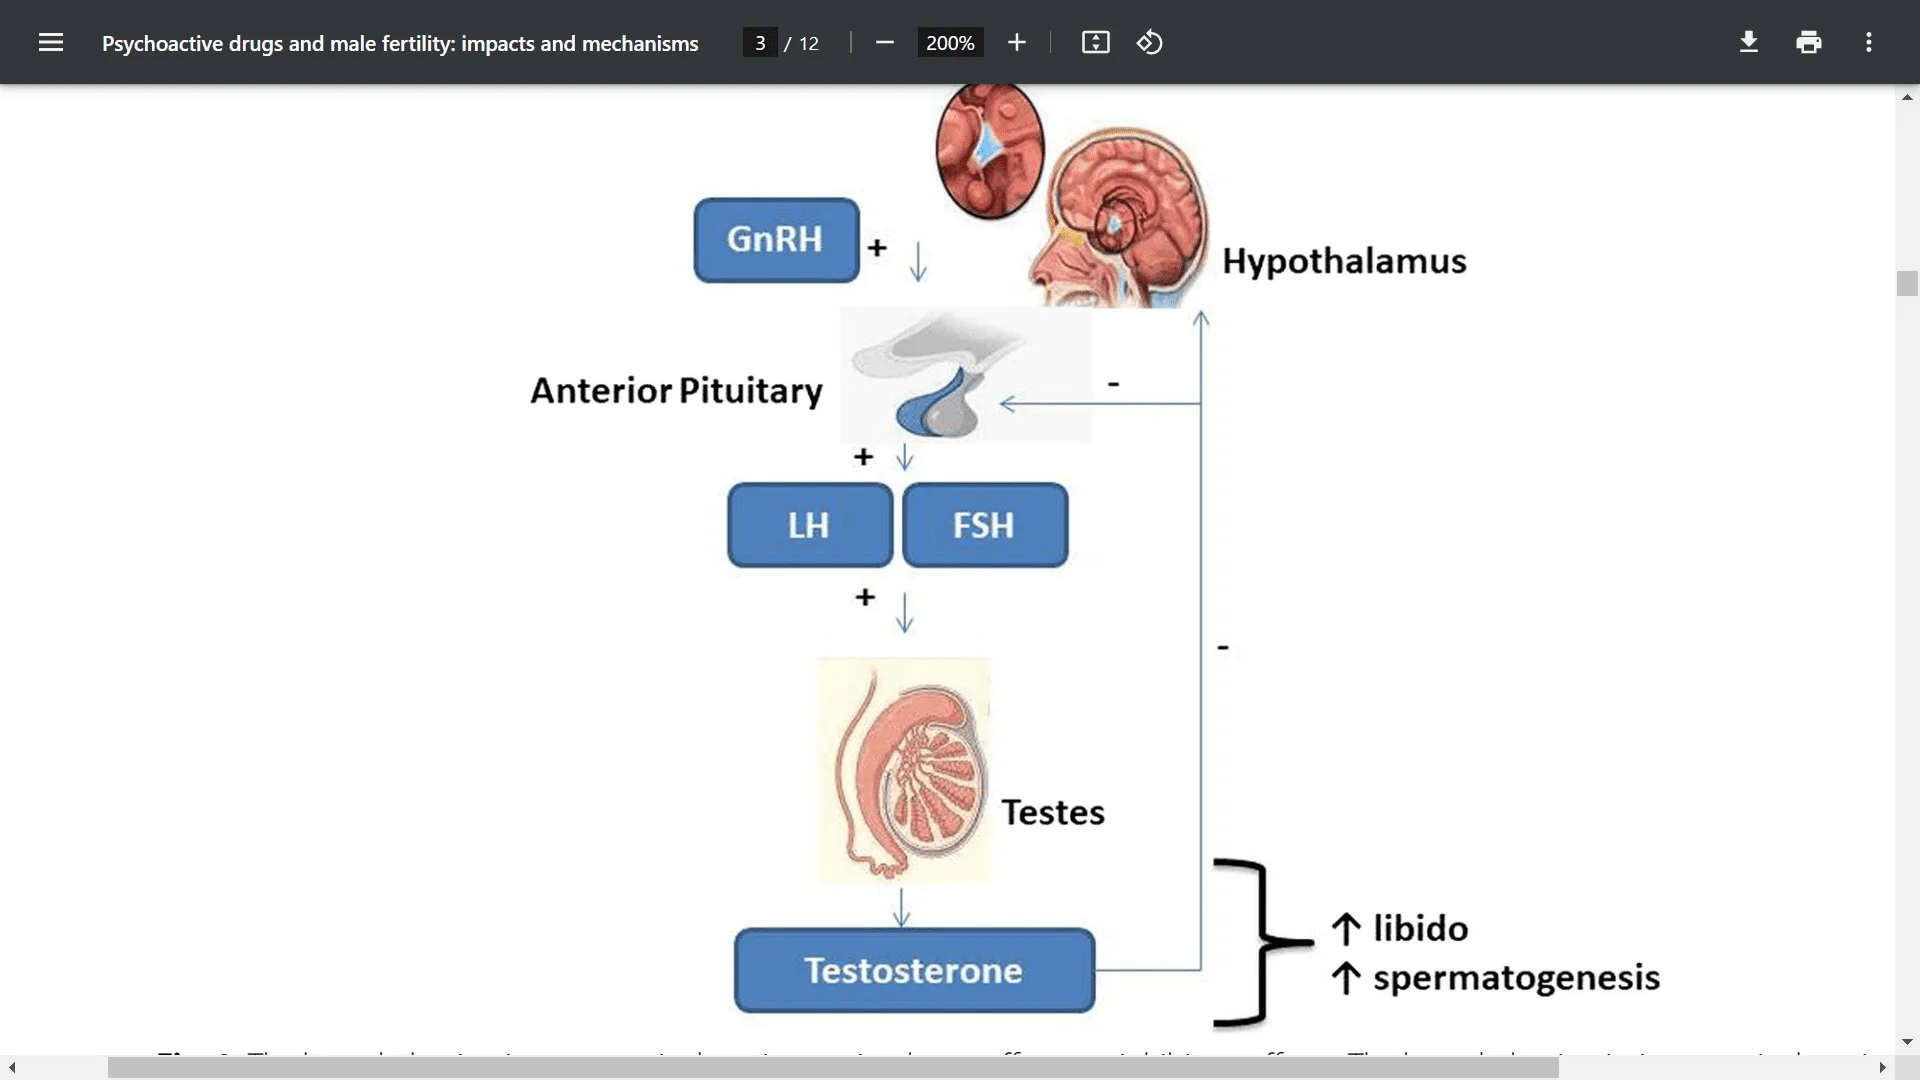The height and width of the screenshot is (1080, 1920).
Task: Click the FSH box in the diagram
Action: (x=985, y=525)
